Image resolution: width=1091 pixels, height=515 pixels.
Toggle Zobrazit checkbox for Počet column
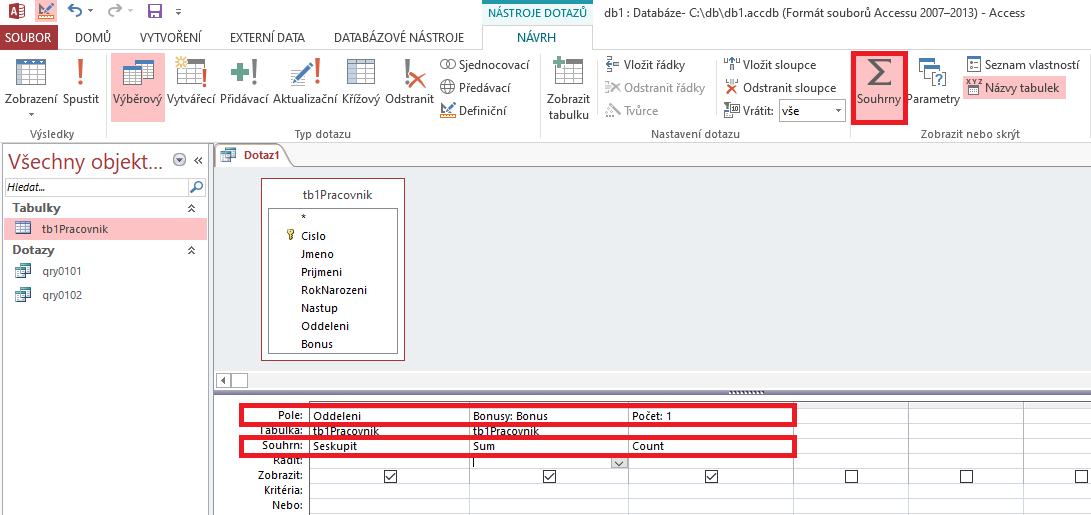click(711, 477)
